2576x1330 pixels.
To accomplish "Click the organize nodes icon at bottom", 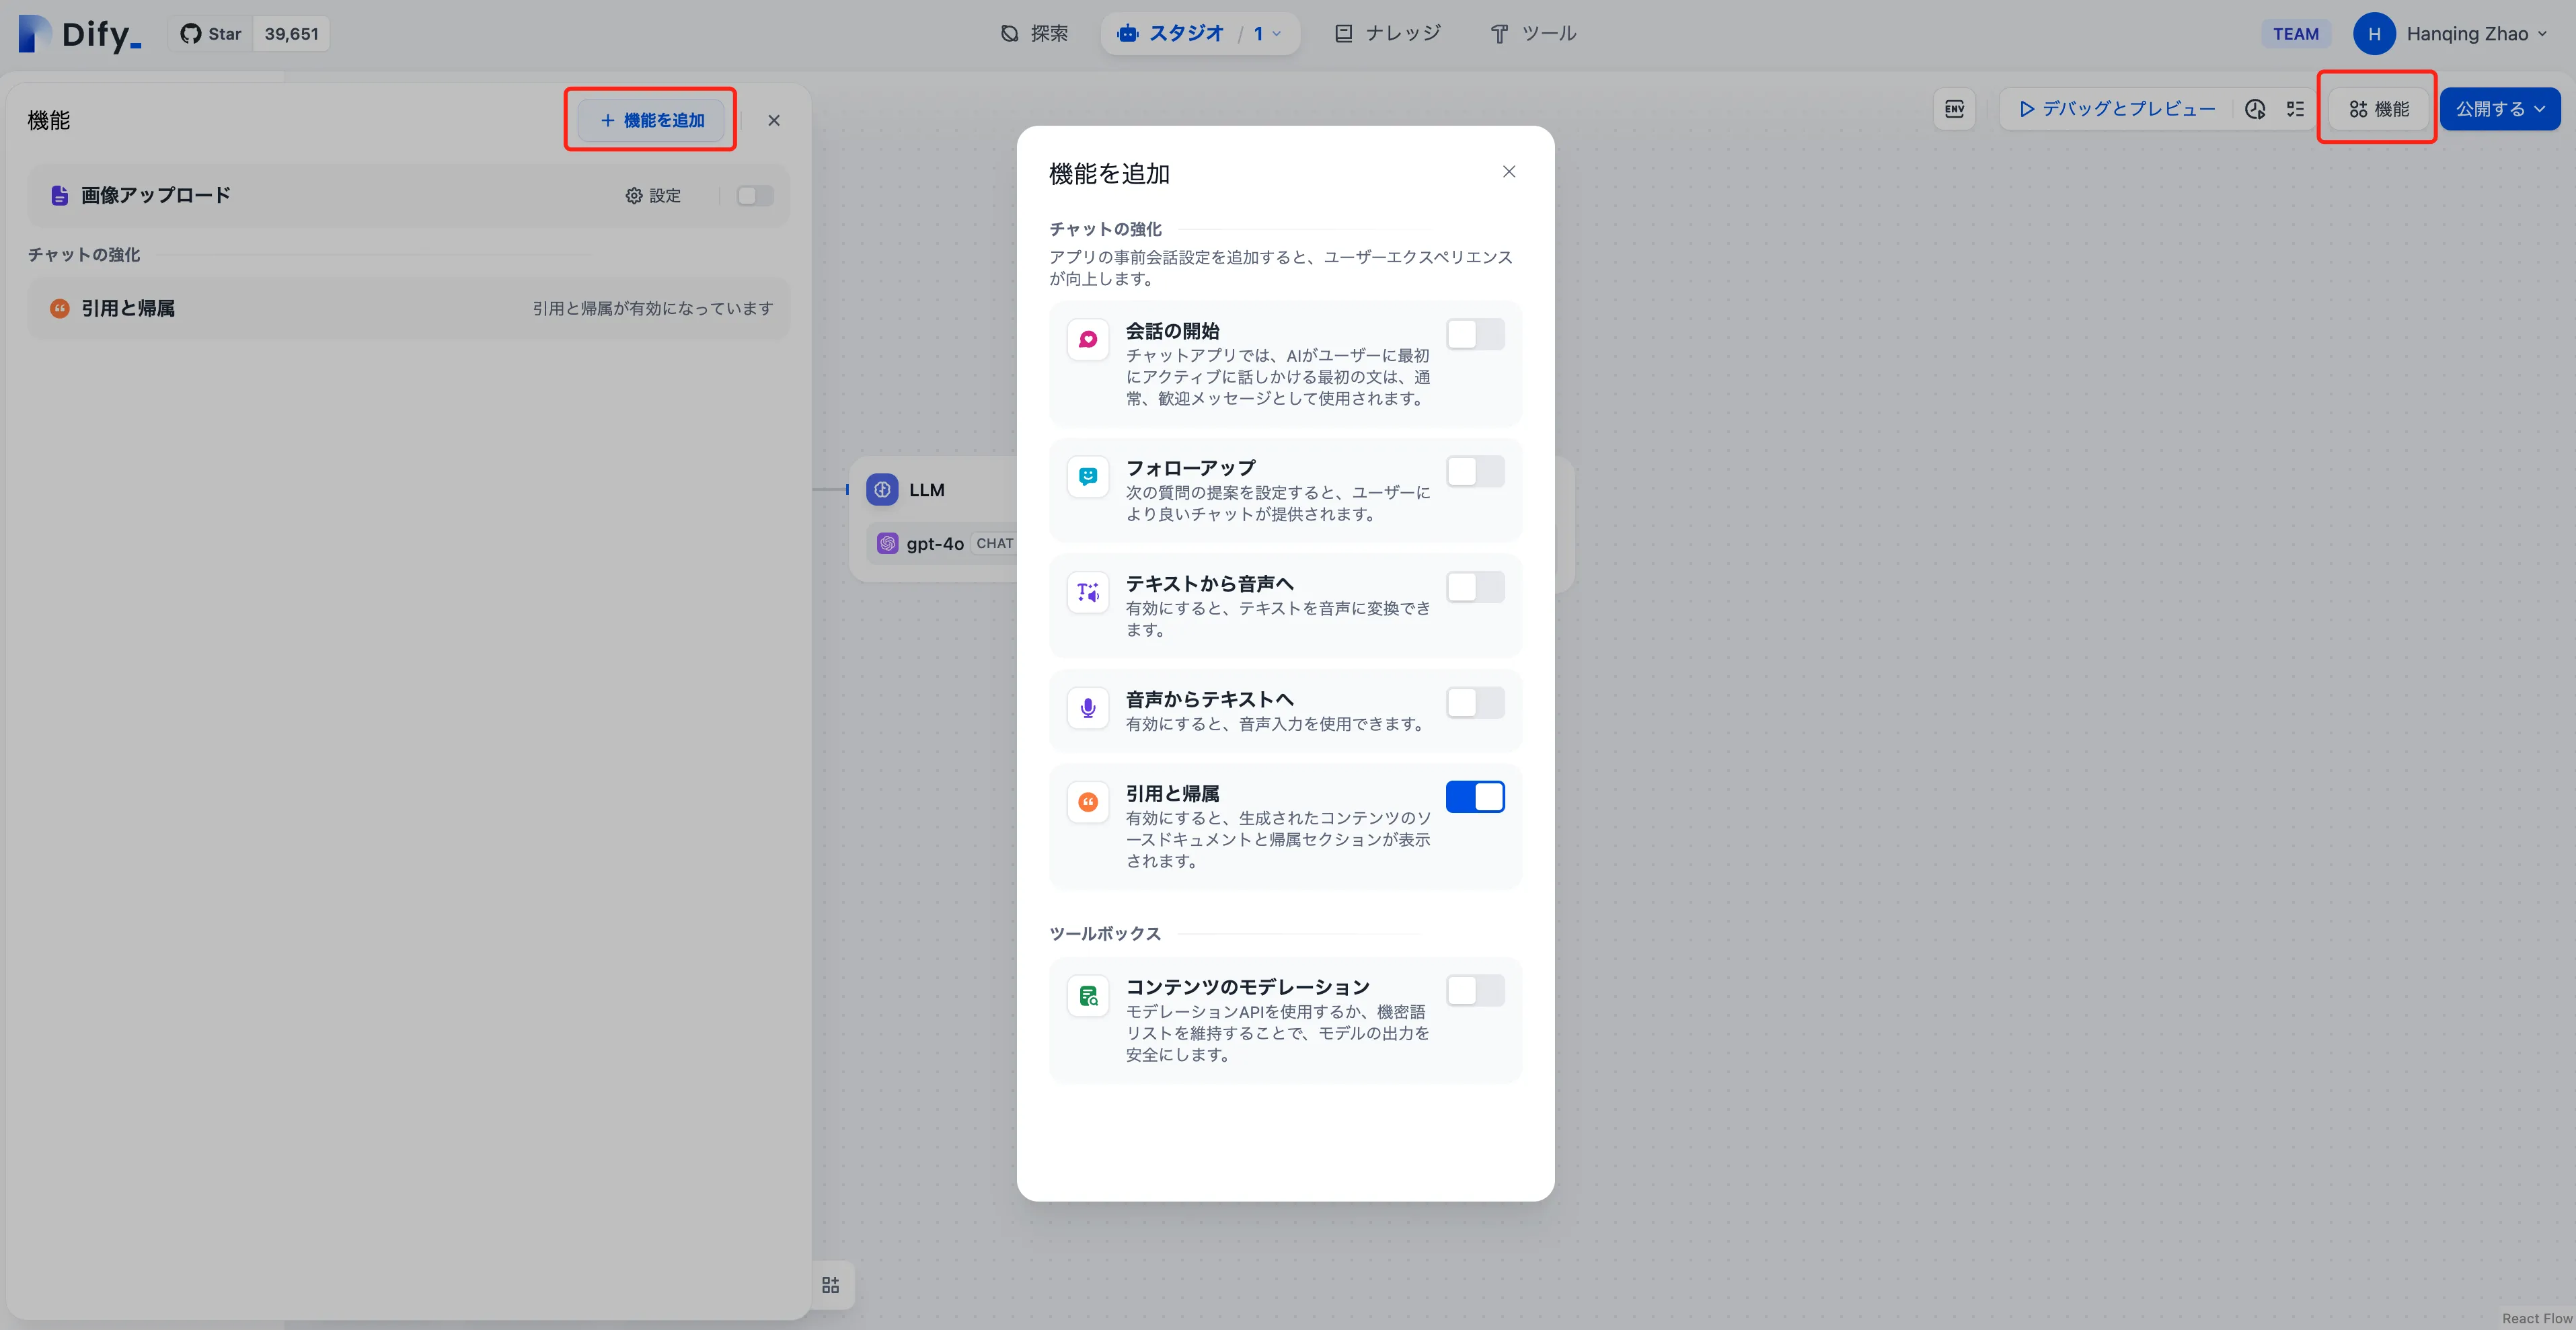I will click(x=830, y=1285).
